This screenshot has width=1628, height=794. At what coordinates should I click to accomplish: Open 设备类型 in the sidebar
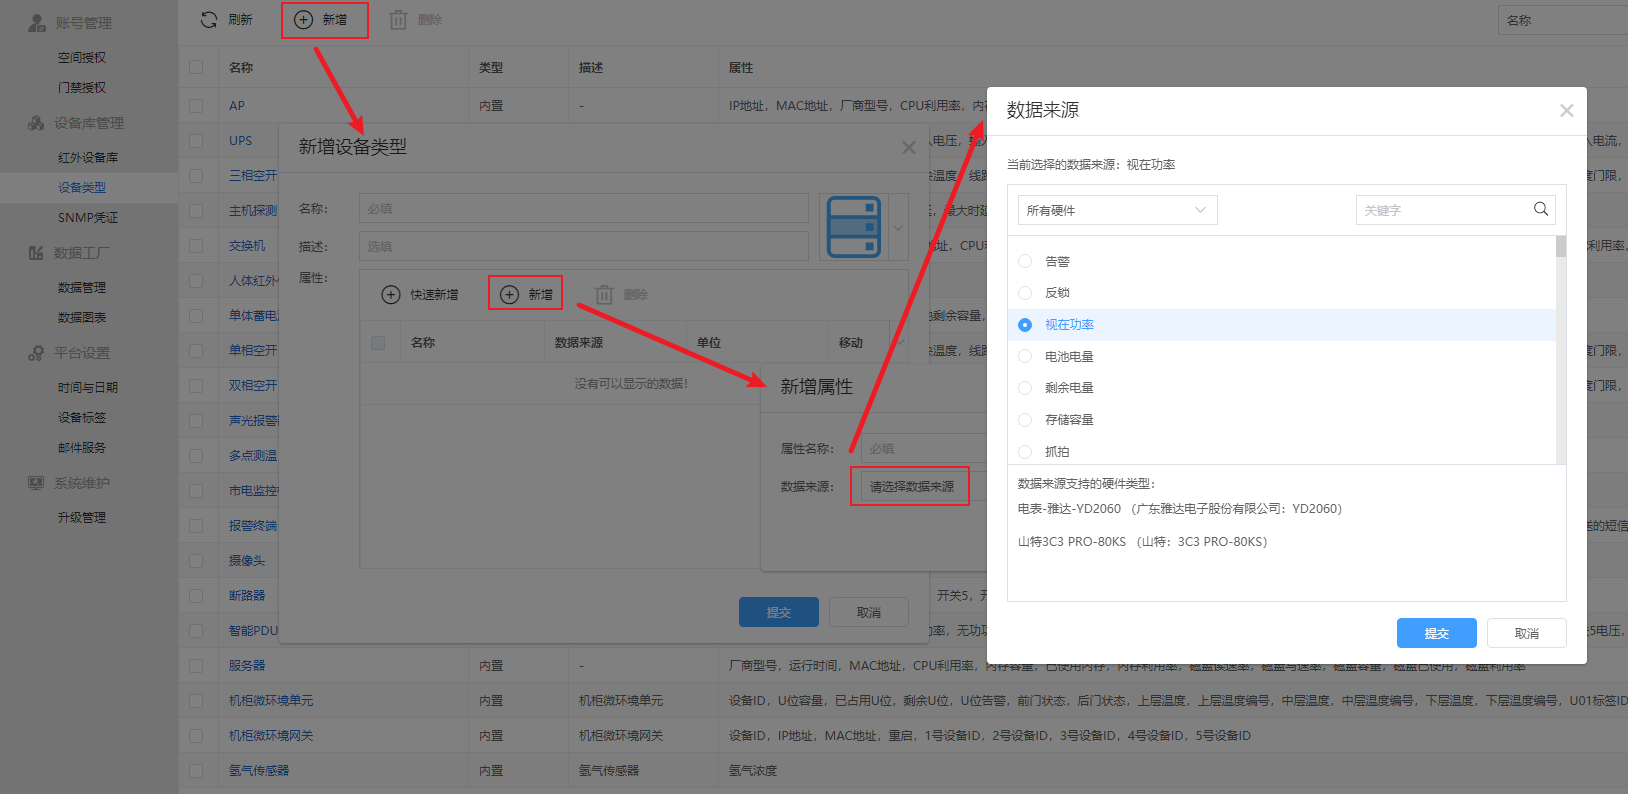click(82, 188)
